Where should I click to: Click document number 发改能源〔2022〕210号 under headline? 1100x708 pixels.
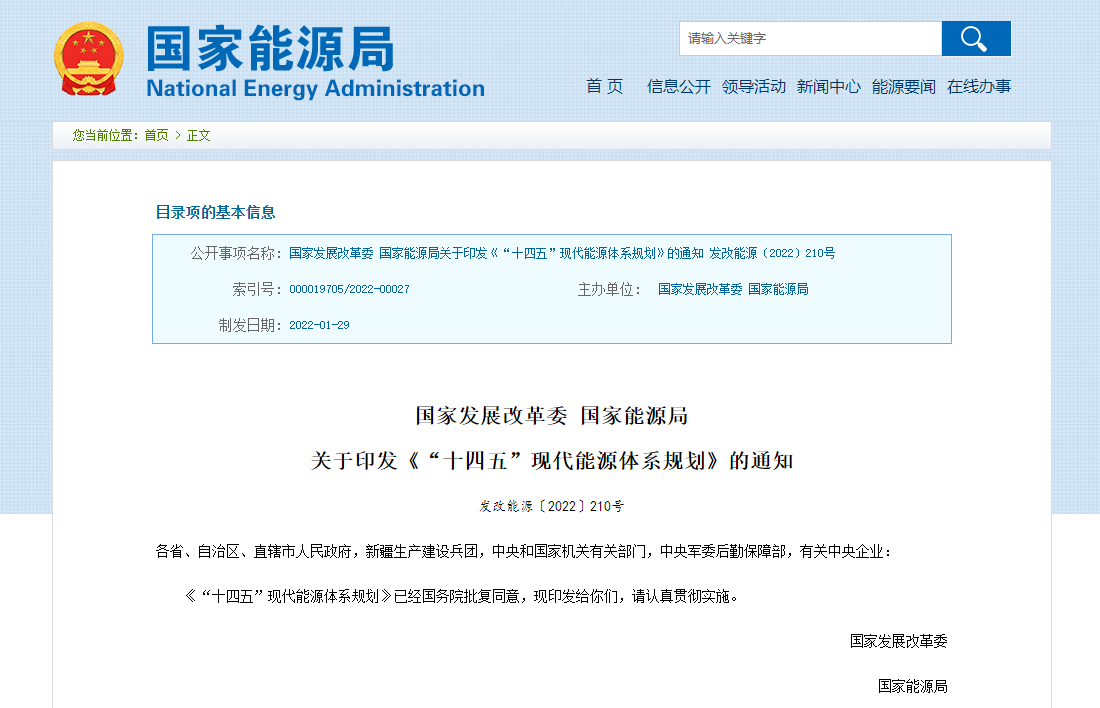[551, 506]
